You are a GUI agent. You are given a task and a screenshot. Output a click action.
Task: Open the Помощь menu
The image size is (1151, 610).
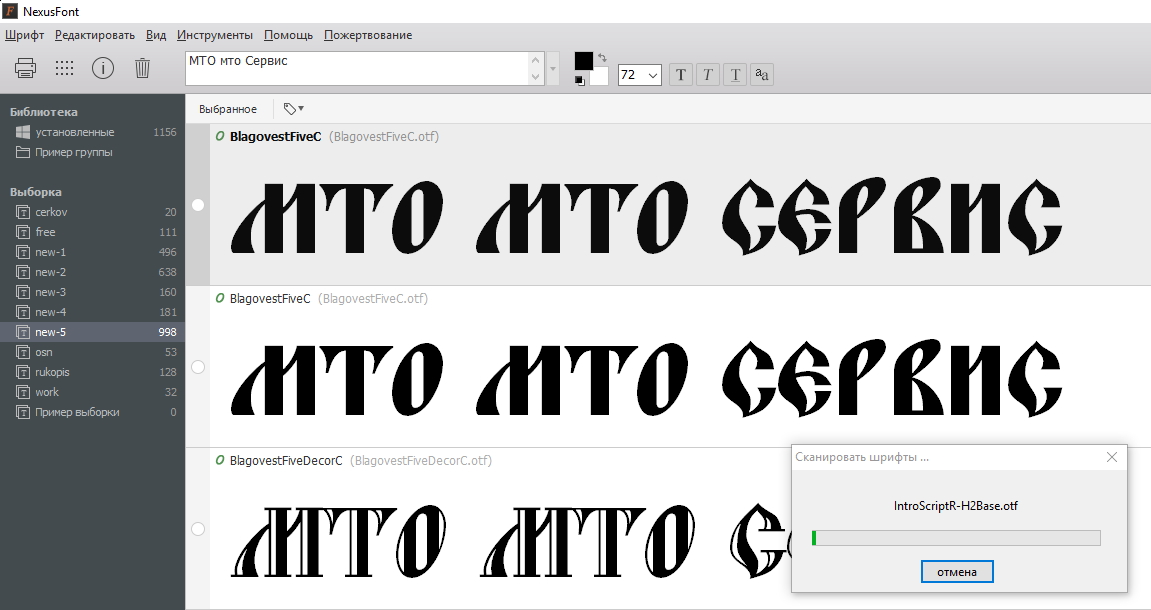click(x=288, y=35)
